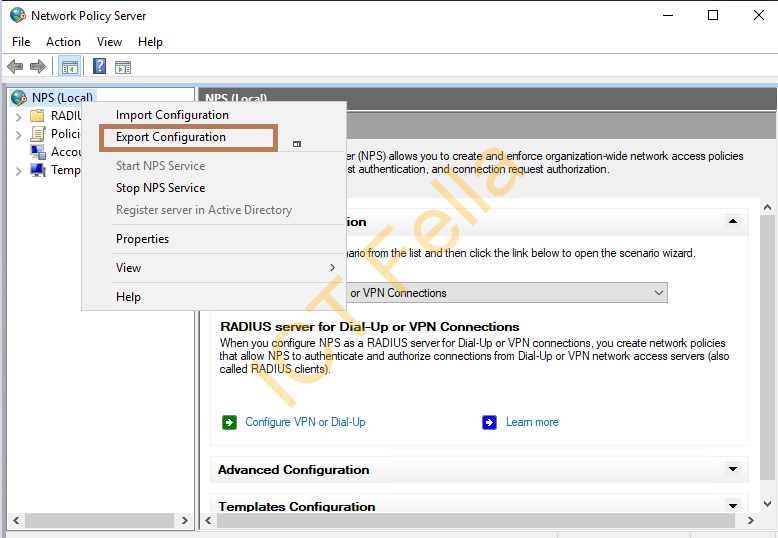This screenshot has width=778, height=538.
Task: Select NPS (Local) root tree node
Action: 62,98
